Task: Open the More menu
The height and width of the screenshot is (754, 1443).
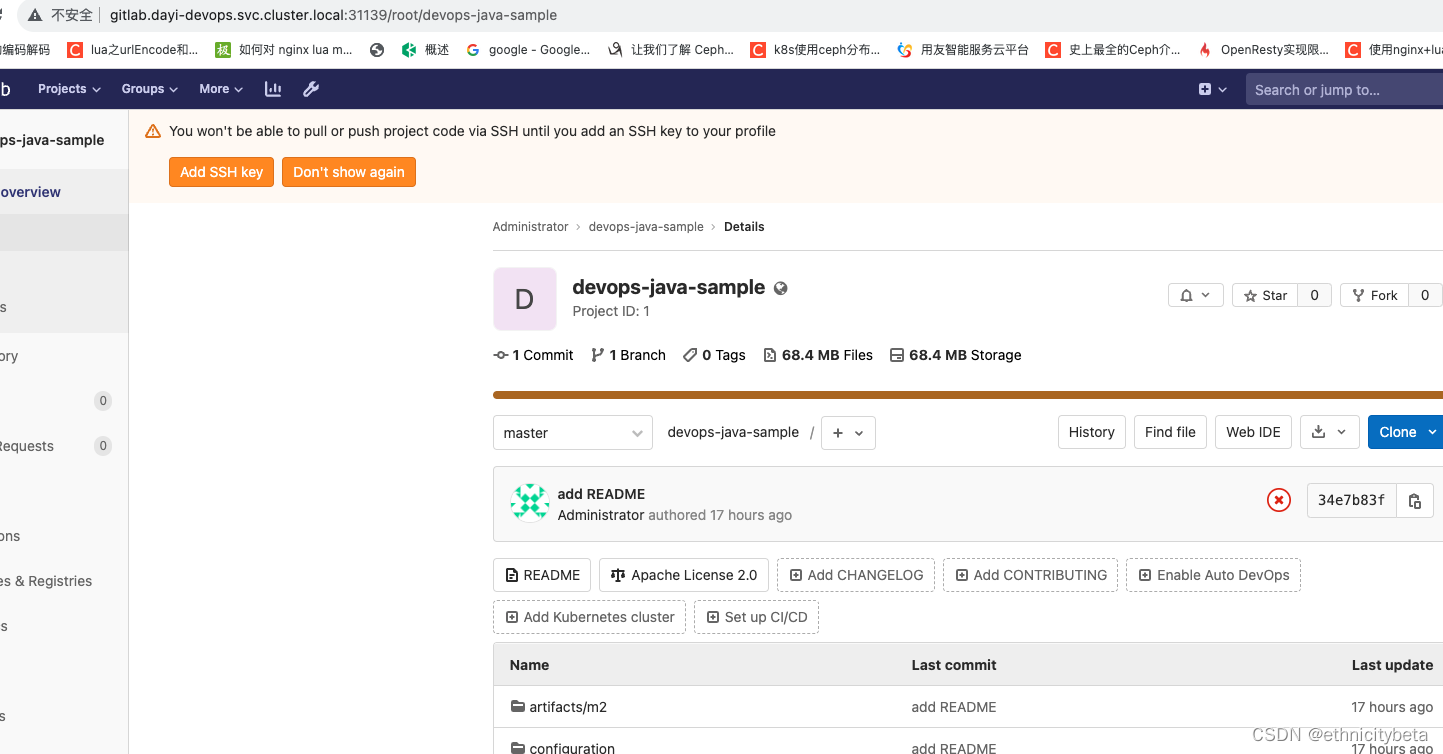Action: point(219,89)
